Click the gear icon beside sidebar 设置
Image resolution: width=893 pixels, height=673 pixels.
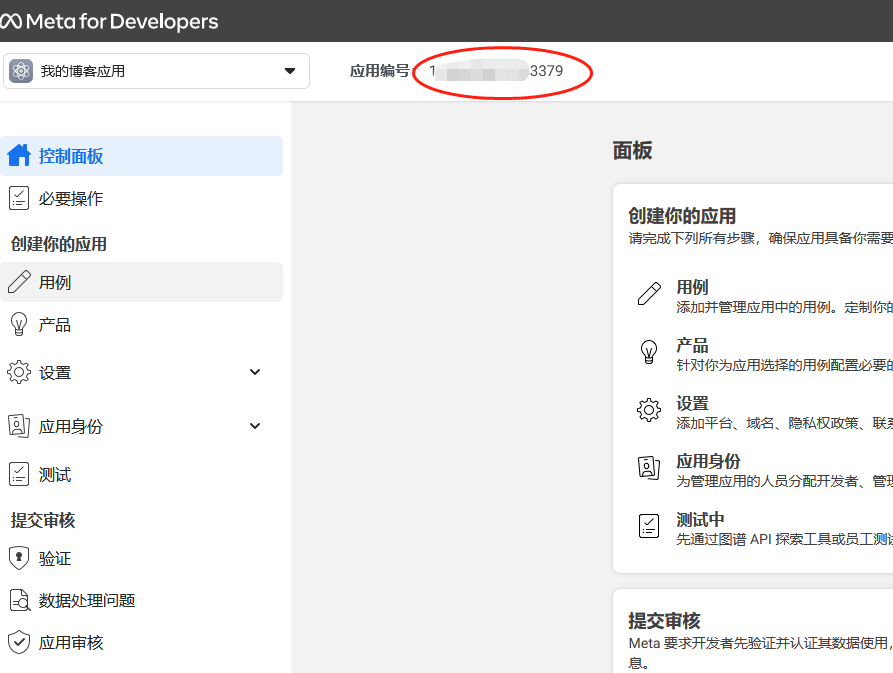[x=19, y=372]
